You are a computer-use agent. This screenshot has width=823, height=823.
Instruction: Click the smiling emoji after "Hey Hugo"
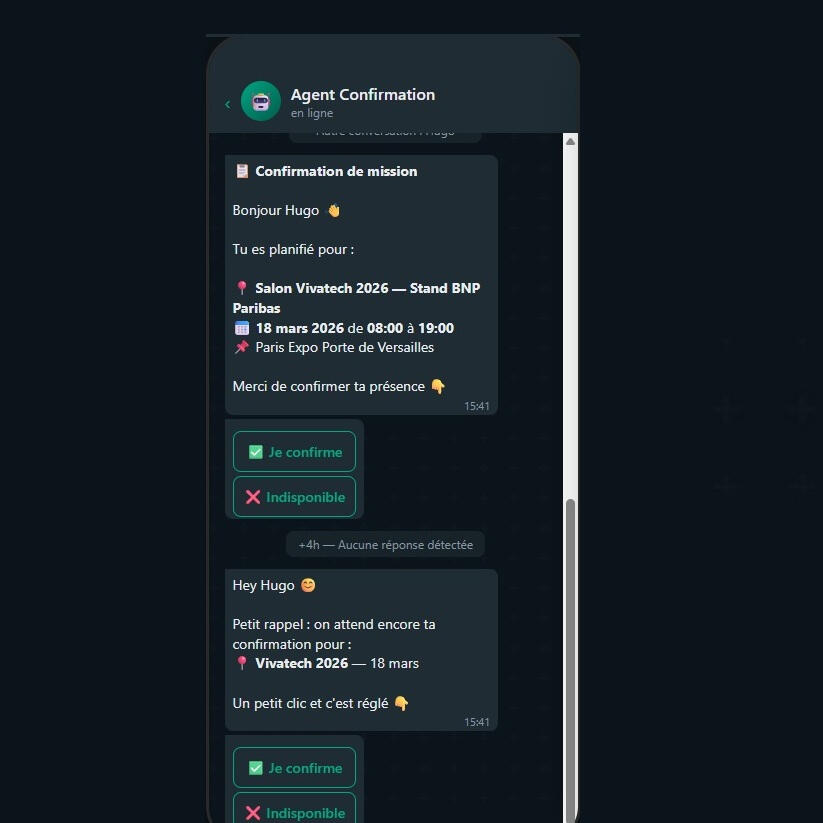[x=308, y=585]
